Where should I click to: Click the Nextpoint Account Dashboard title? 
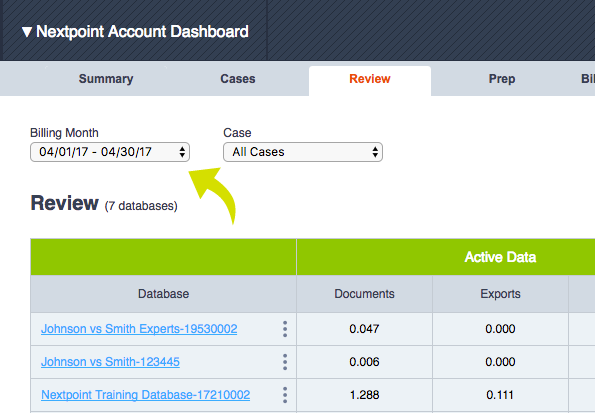click(142, 32)
